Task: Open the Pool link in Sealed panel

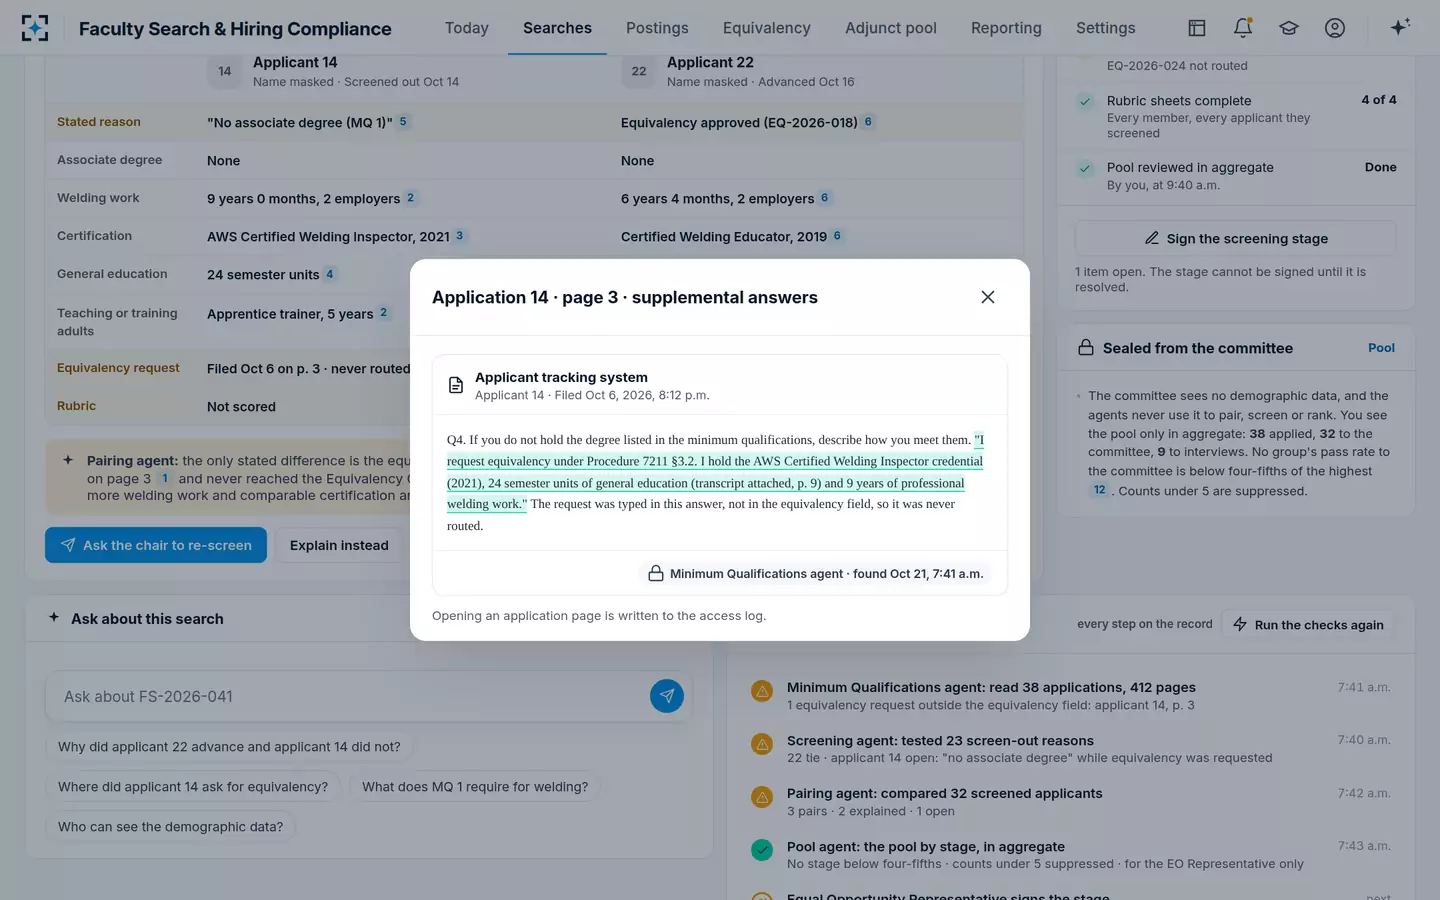Action: [1381, 348]
